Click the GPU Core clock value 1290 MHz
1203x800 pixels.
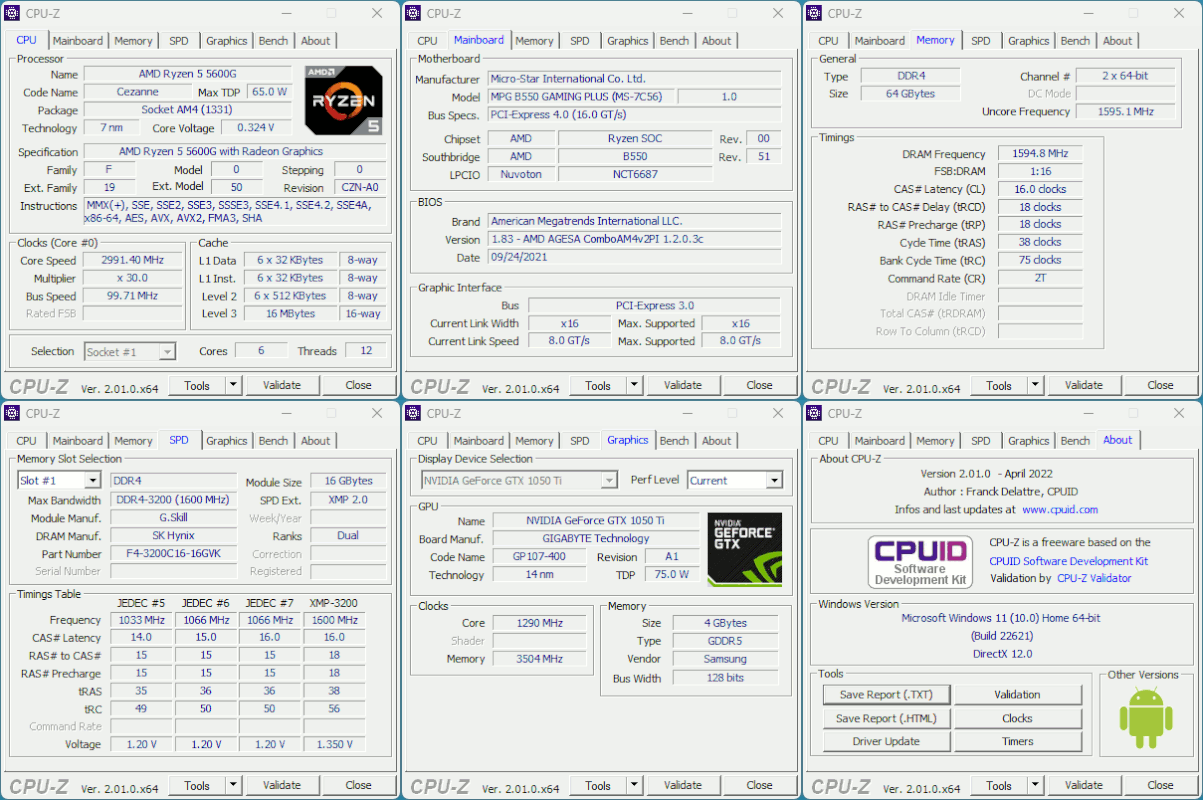[x=539, y=623]
